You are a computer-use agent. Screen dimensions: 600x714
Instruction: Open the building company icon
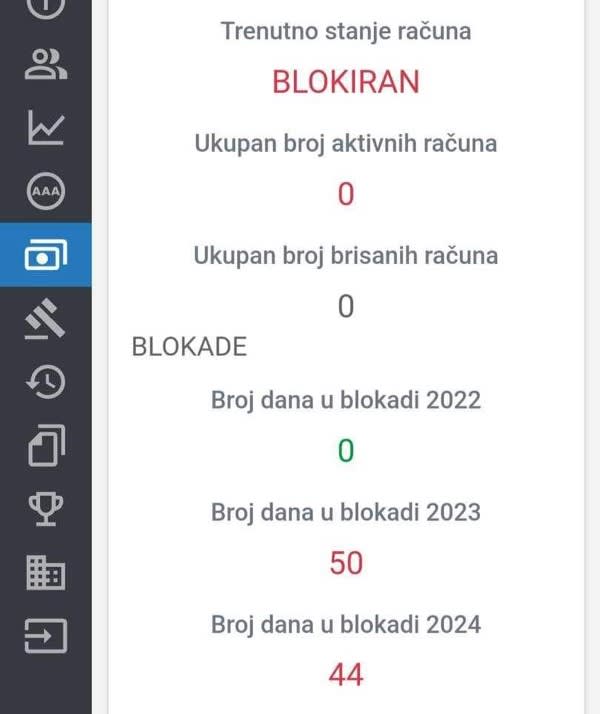(46, 572)
